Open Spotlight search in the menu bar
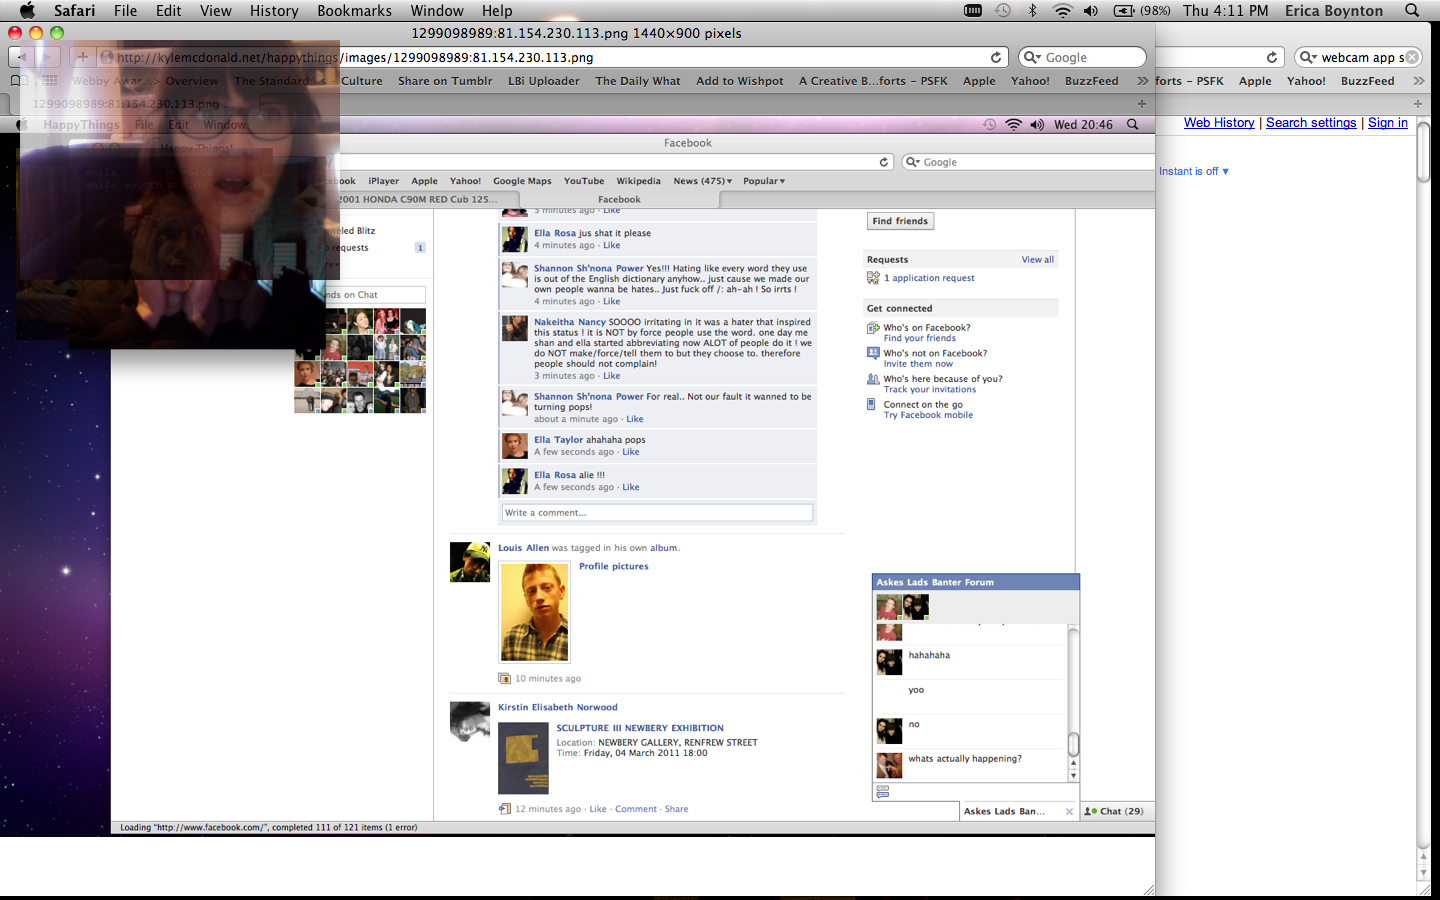 click(1412, 10)
